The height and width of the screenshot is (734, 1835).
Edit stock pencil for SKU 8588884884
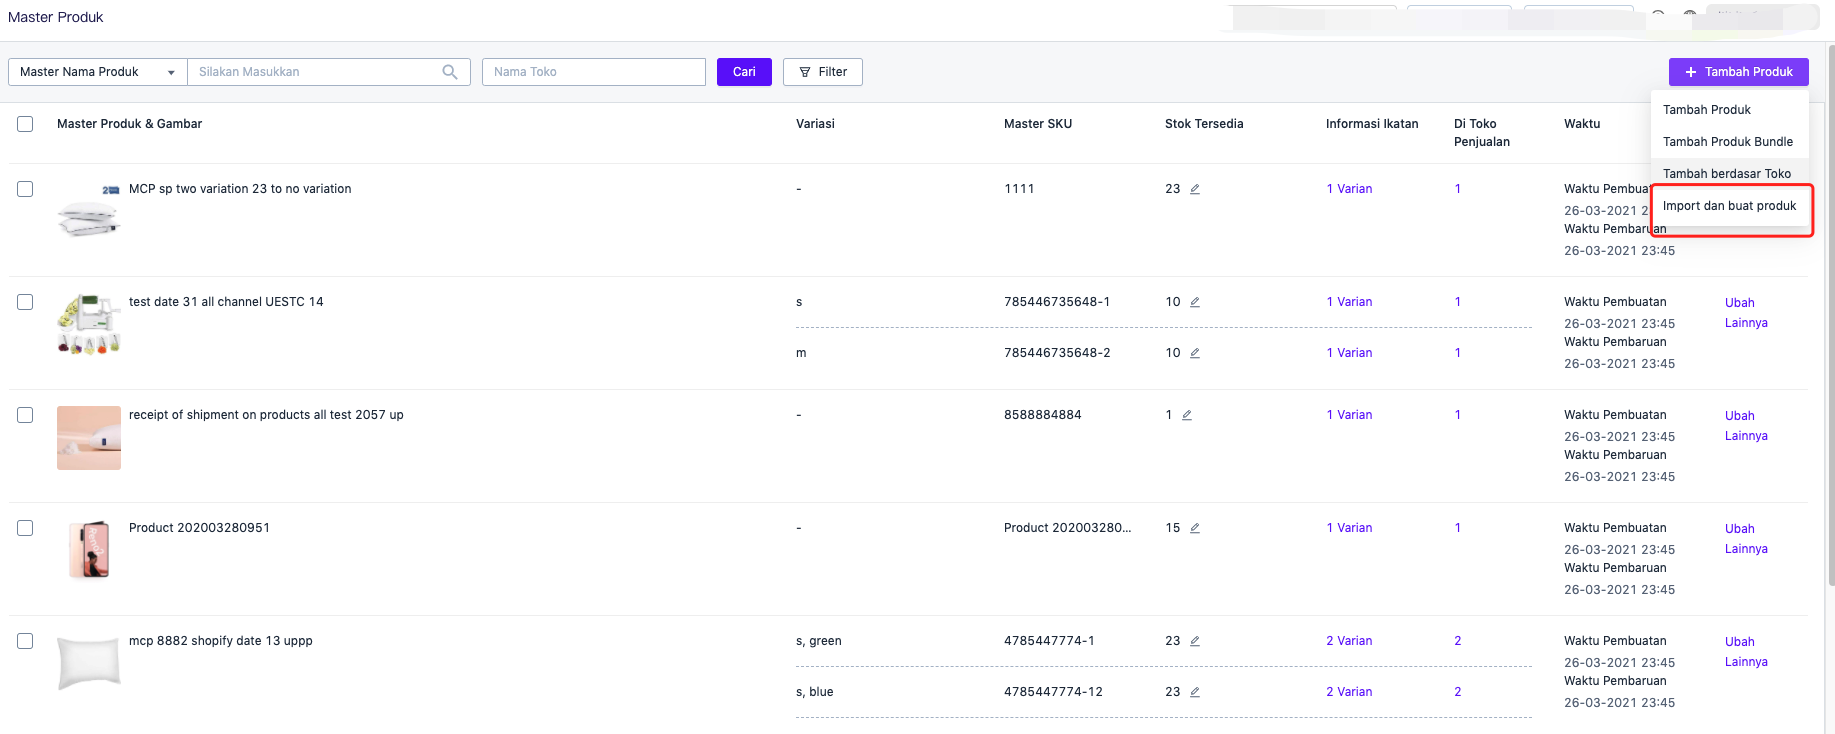click(x=1187, y=415)
